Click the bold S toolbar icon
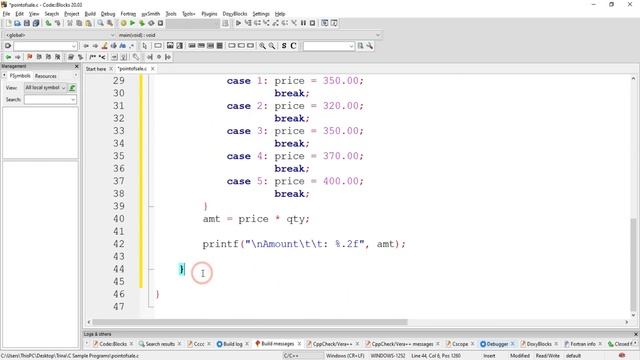 pos(284,46)
